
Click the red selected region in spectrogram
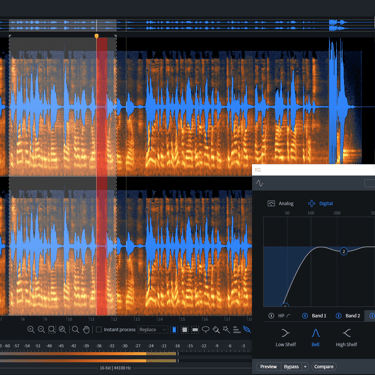point(102,177)
